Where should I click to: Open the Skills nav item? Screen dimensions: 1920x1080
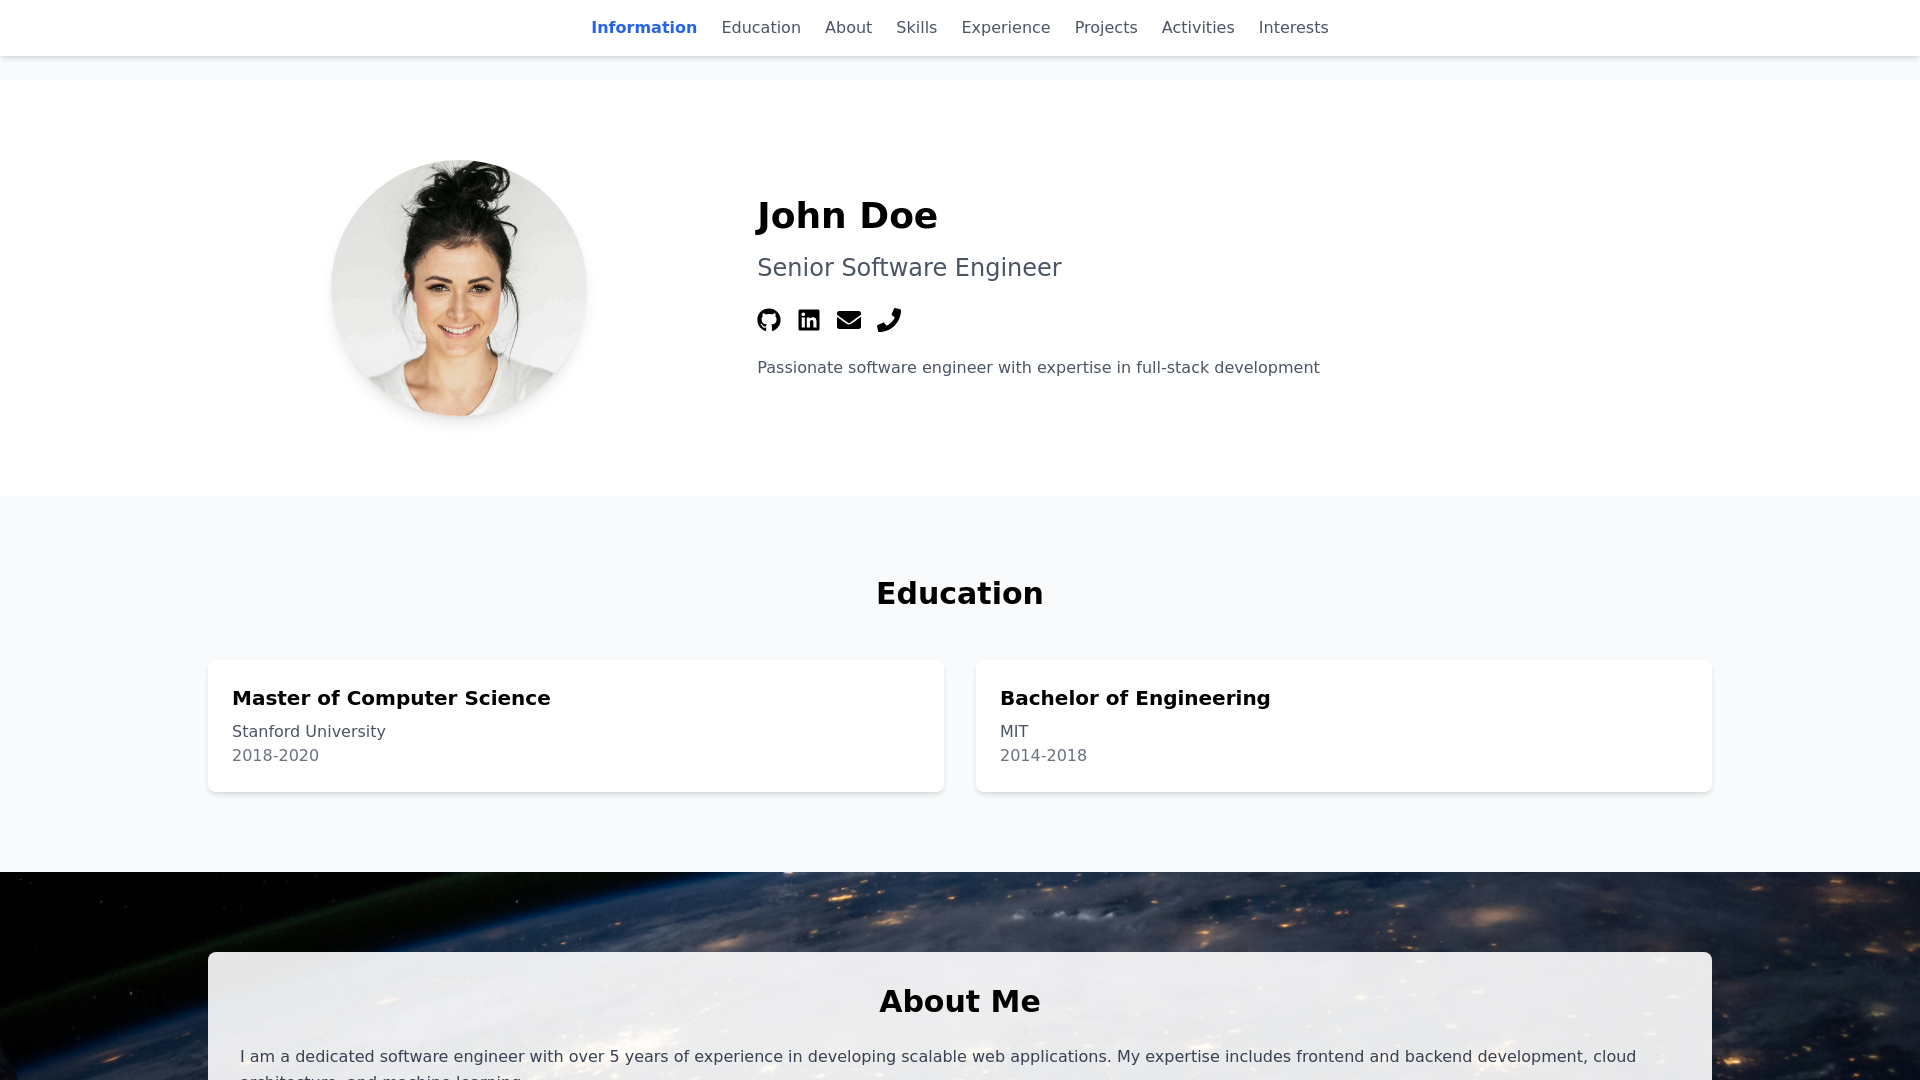pos(916,28)
